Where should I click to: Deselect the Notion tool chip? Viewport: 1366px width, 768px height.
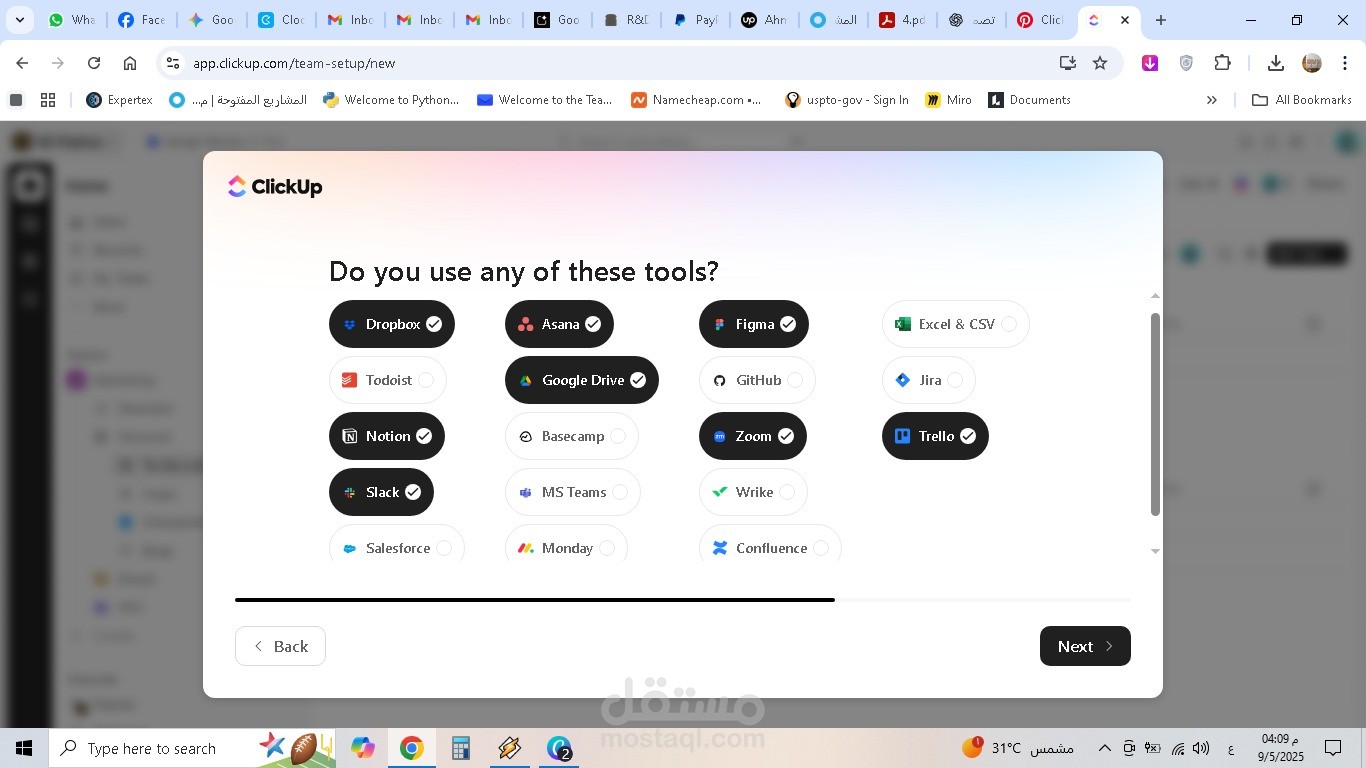pos(387,436)
